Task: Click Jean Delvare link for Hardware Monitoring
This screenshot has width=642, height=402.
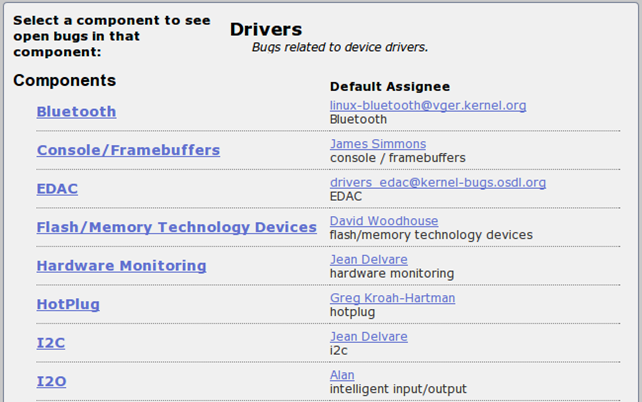Action: [x=369, y=259]
